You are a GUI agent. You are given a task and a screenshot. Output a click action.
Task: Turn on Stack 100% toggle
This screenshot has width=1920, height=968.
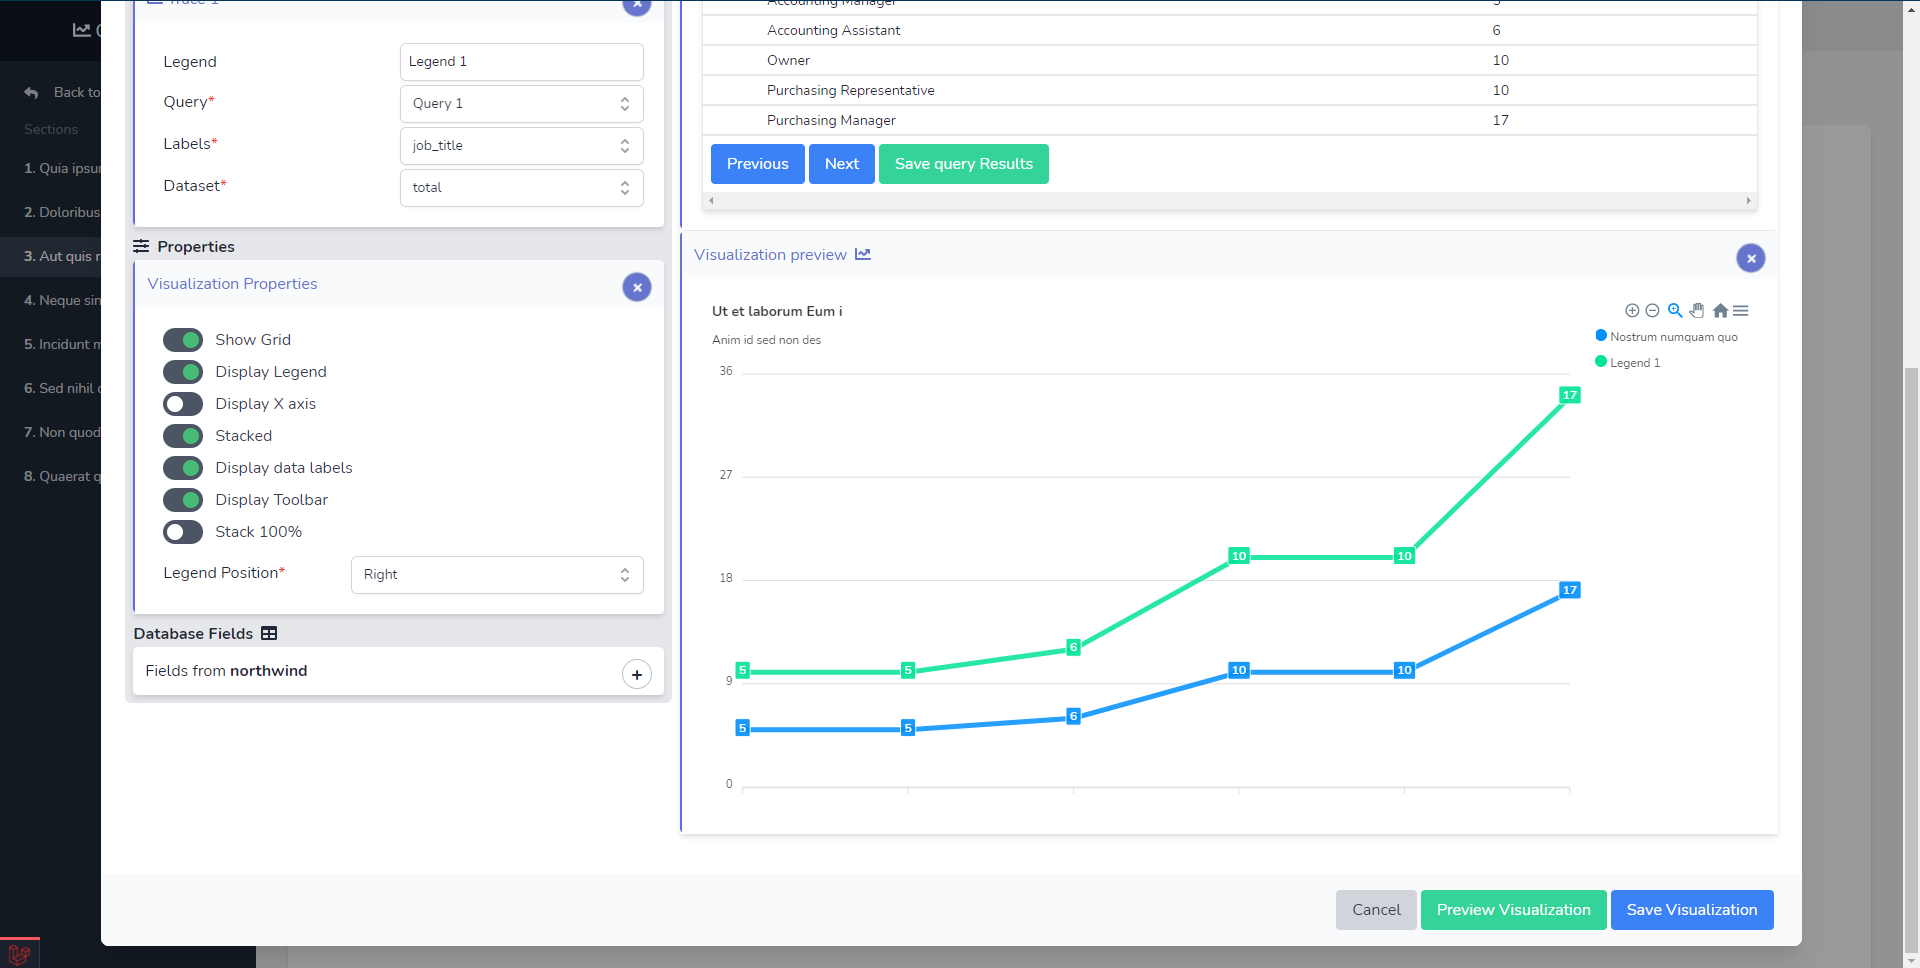click(x=183, y=532)
